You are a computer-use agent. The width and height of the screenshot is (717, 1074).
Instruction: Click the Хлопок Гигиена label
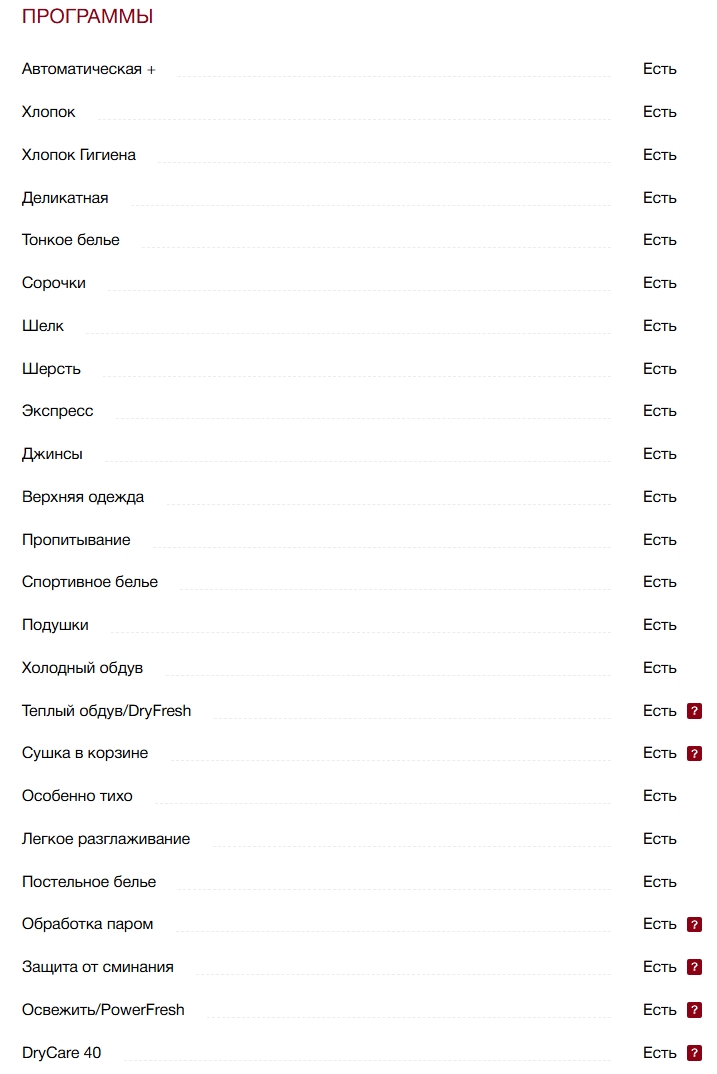pos(79,155)
